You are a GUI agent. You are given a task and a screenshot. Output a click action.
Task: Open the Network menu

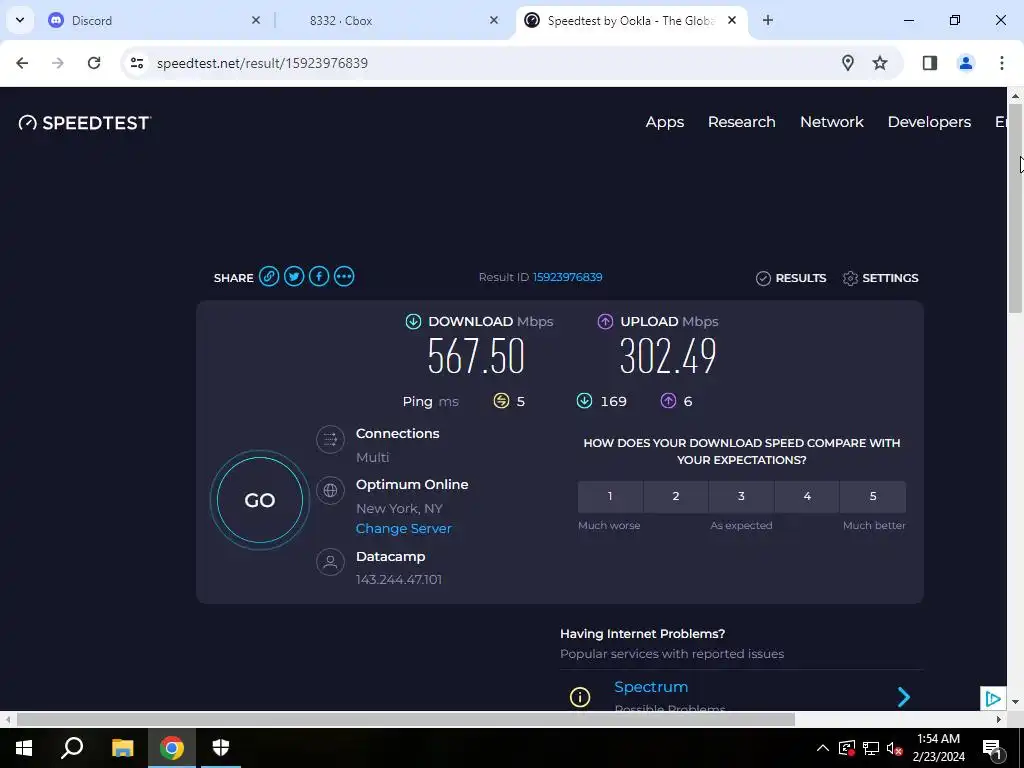click(832, 122)
